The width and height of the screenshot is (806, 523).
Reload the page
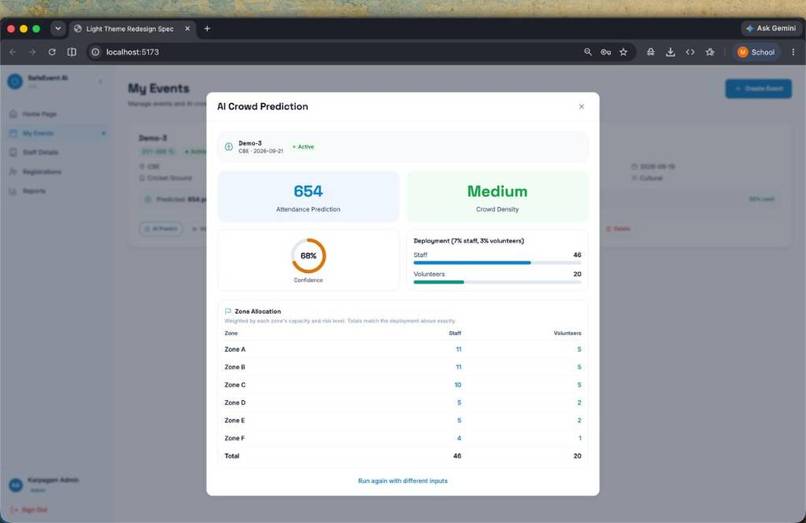(x=52, y=52)
